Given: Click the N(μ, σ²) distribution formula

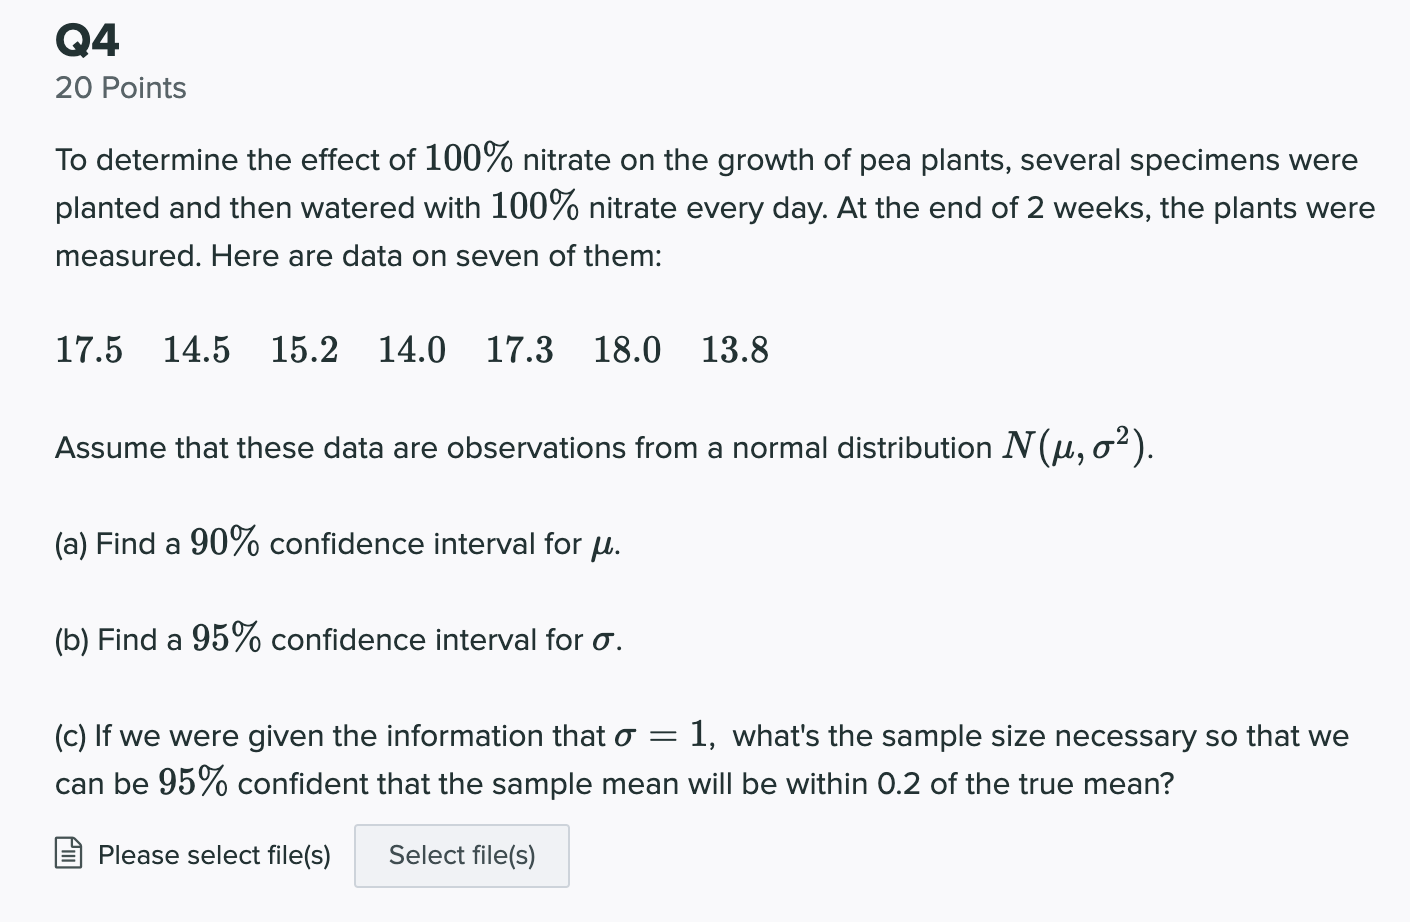Looking at the screenshot, I should 1076,446.
